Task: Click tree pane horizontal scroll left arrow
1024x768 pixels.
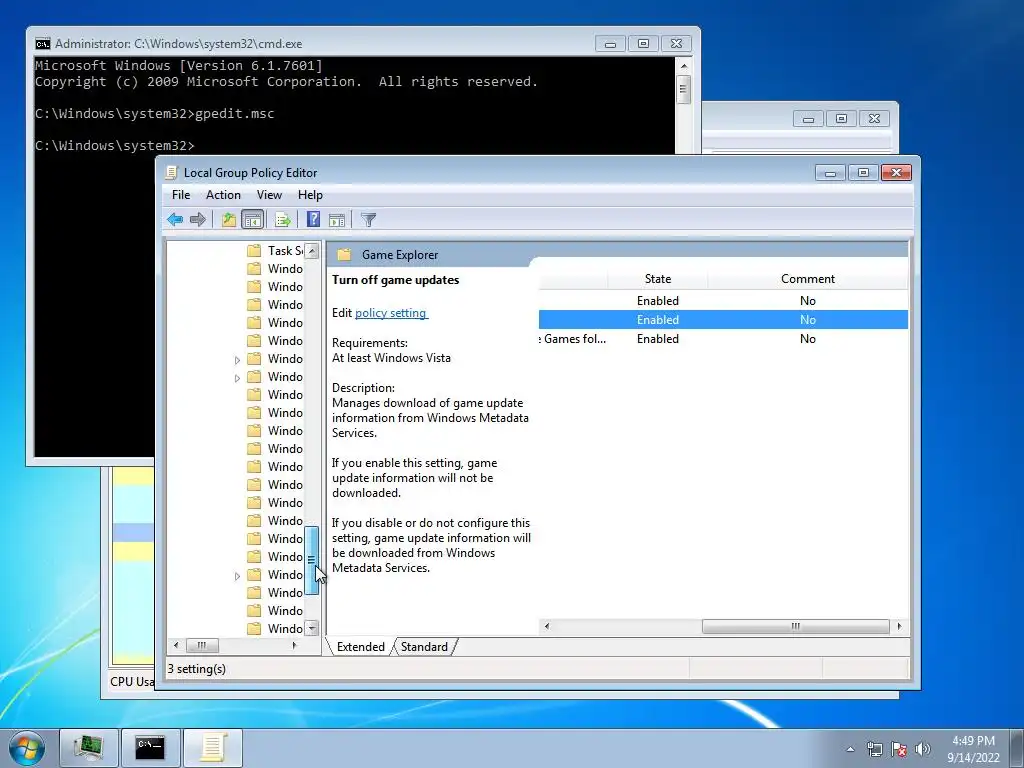Action: pos(176,645)
